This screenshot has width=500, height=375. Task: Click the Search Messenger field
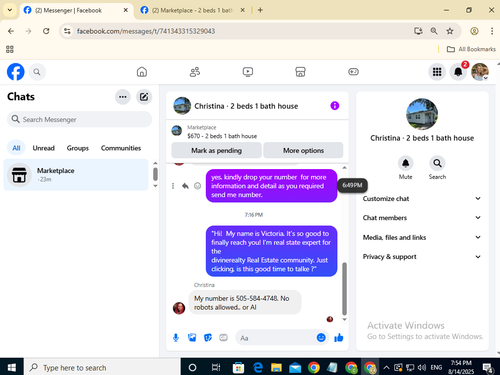79,119
